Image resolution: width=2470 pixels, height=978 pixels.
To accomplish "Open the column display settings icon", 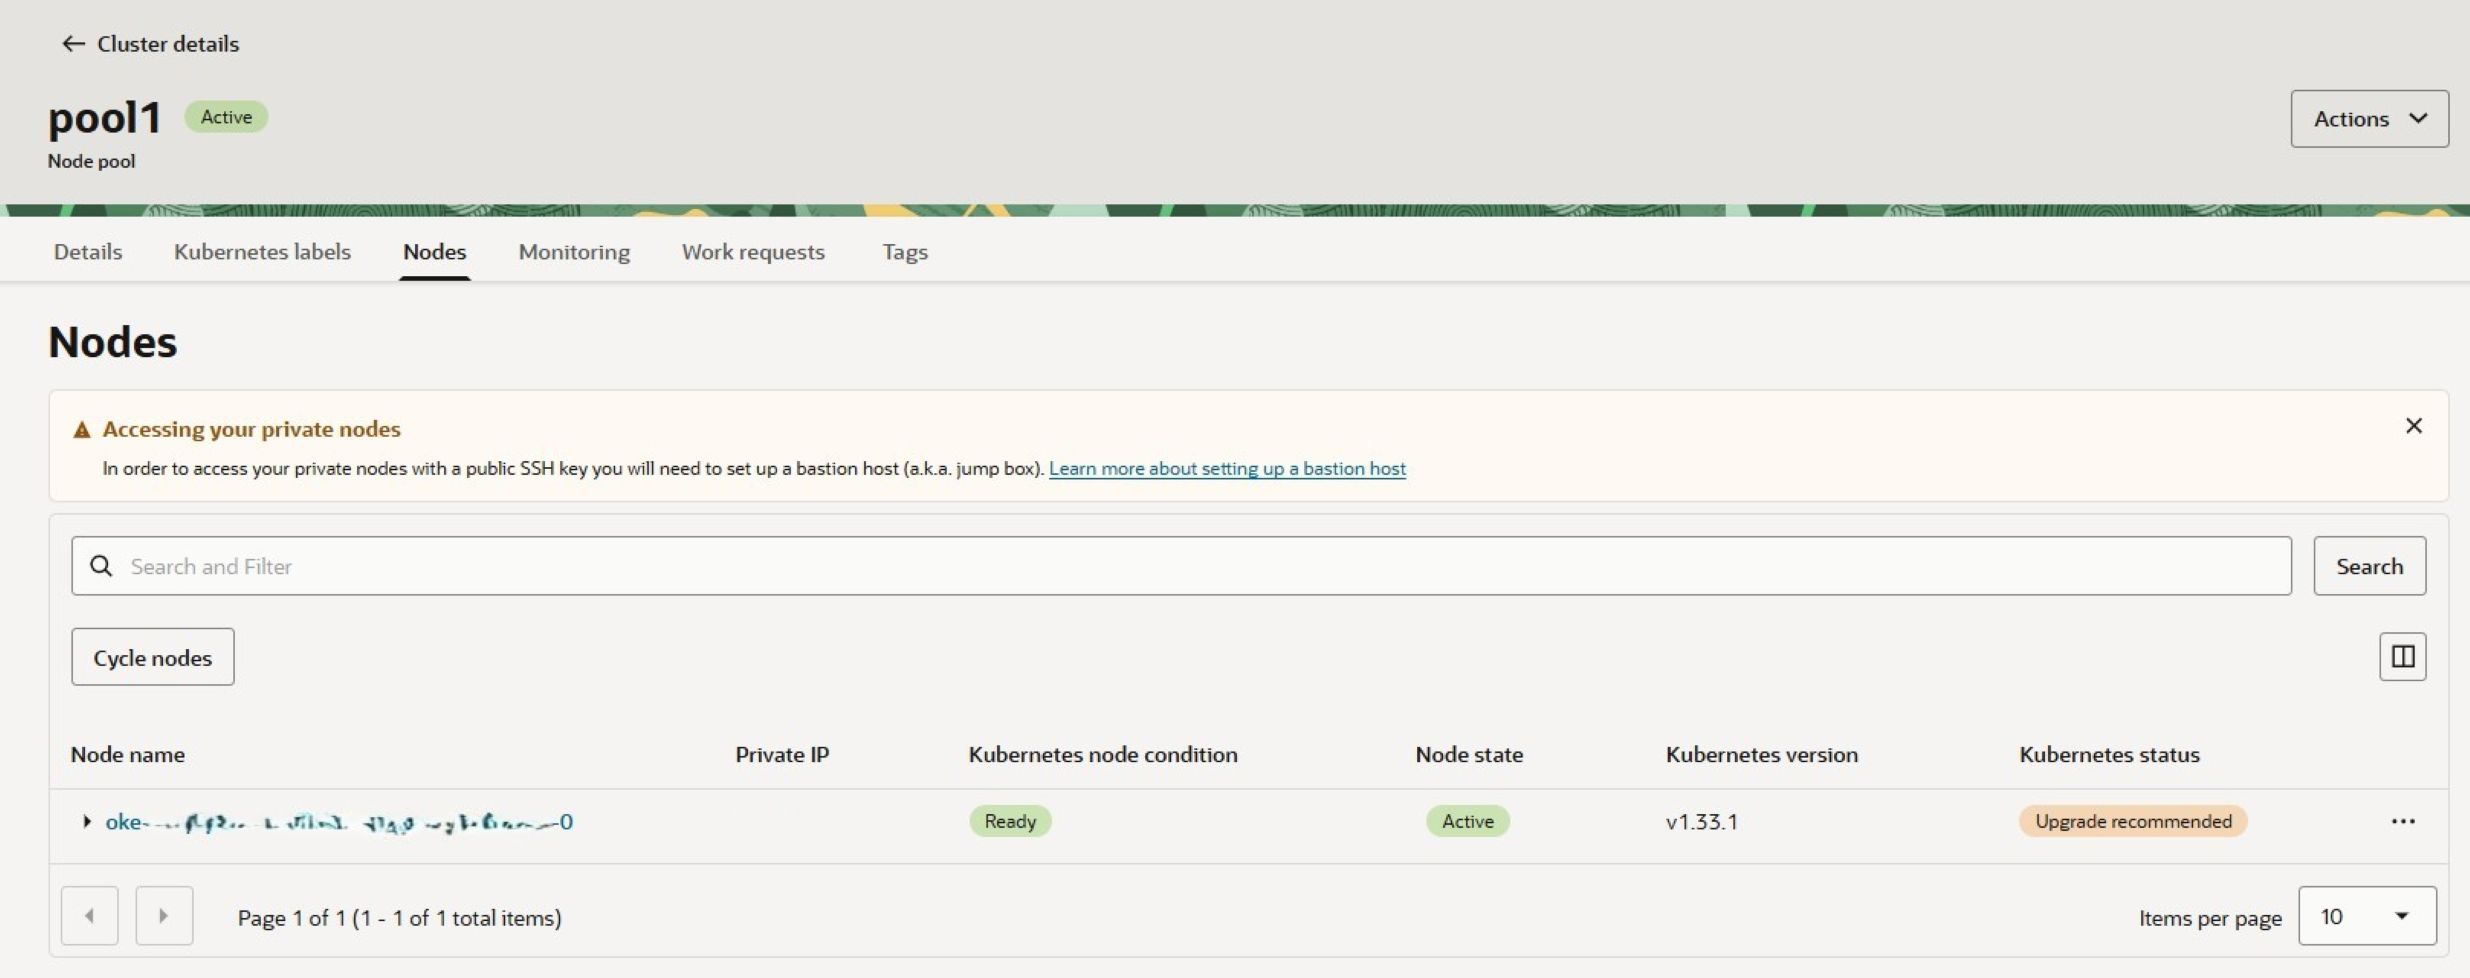I will pyautogui.click(x=2402, y=656).
